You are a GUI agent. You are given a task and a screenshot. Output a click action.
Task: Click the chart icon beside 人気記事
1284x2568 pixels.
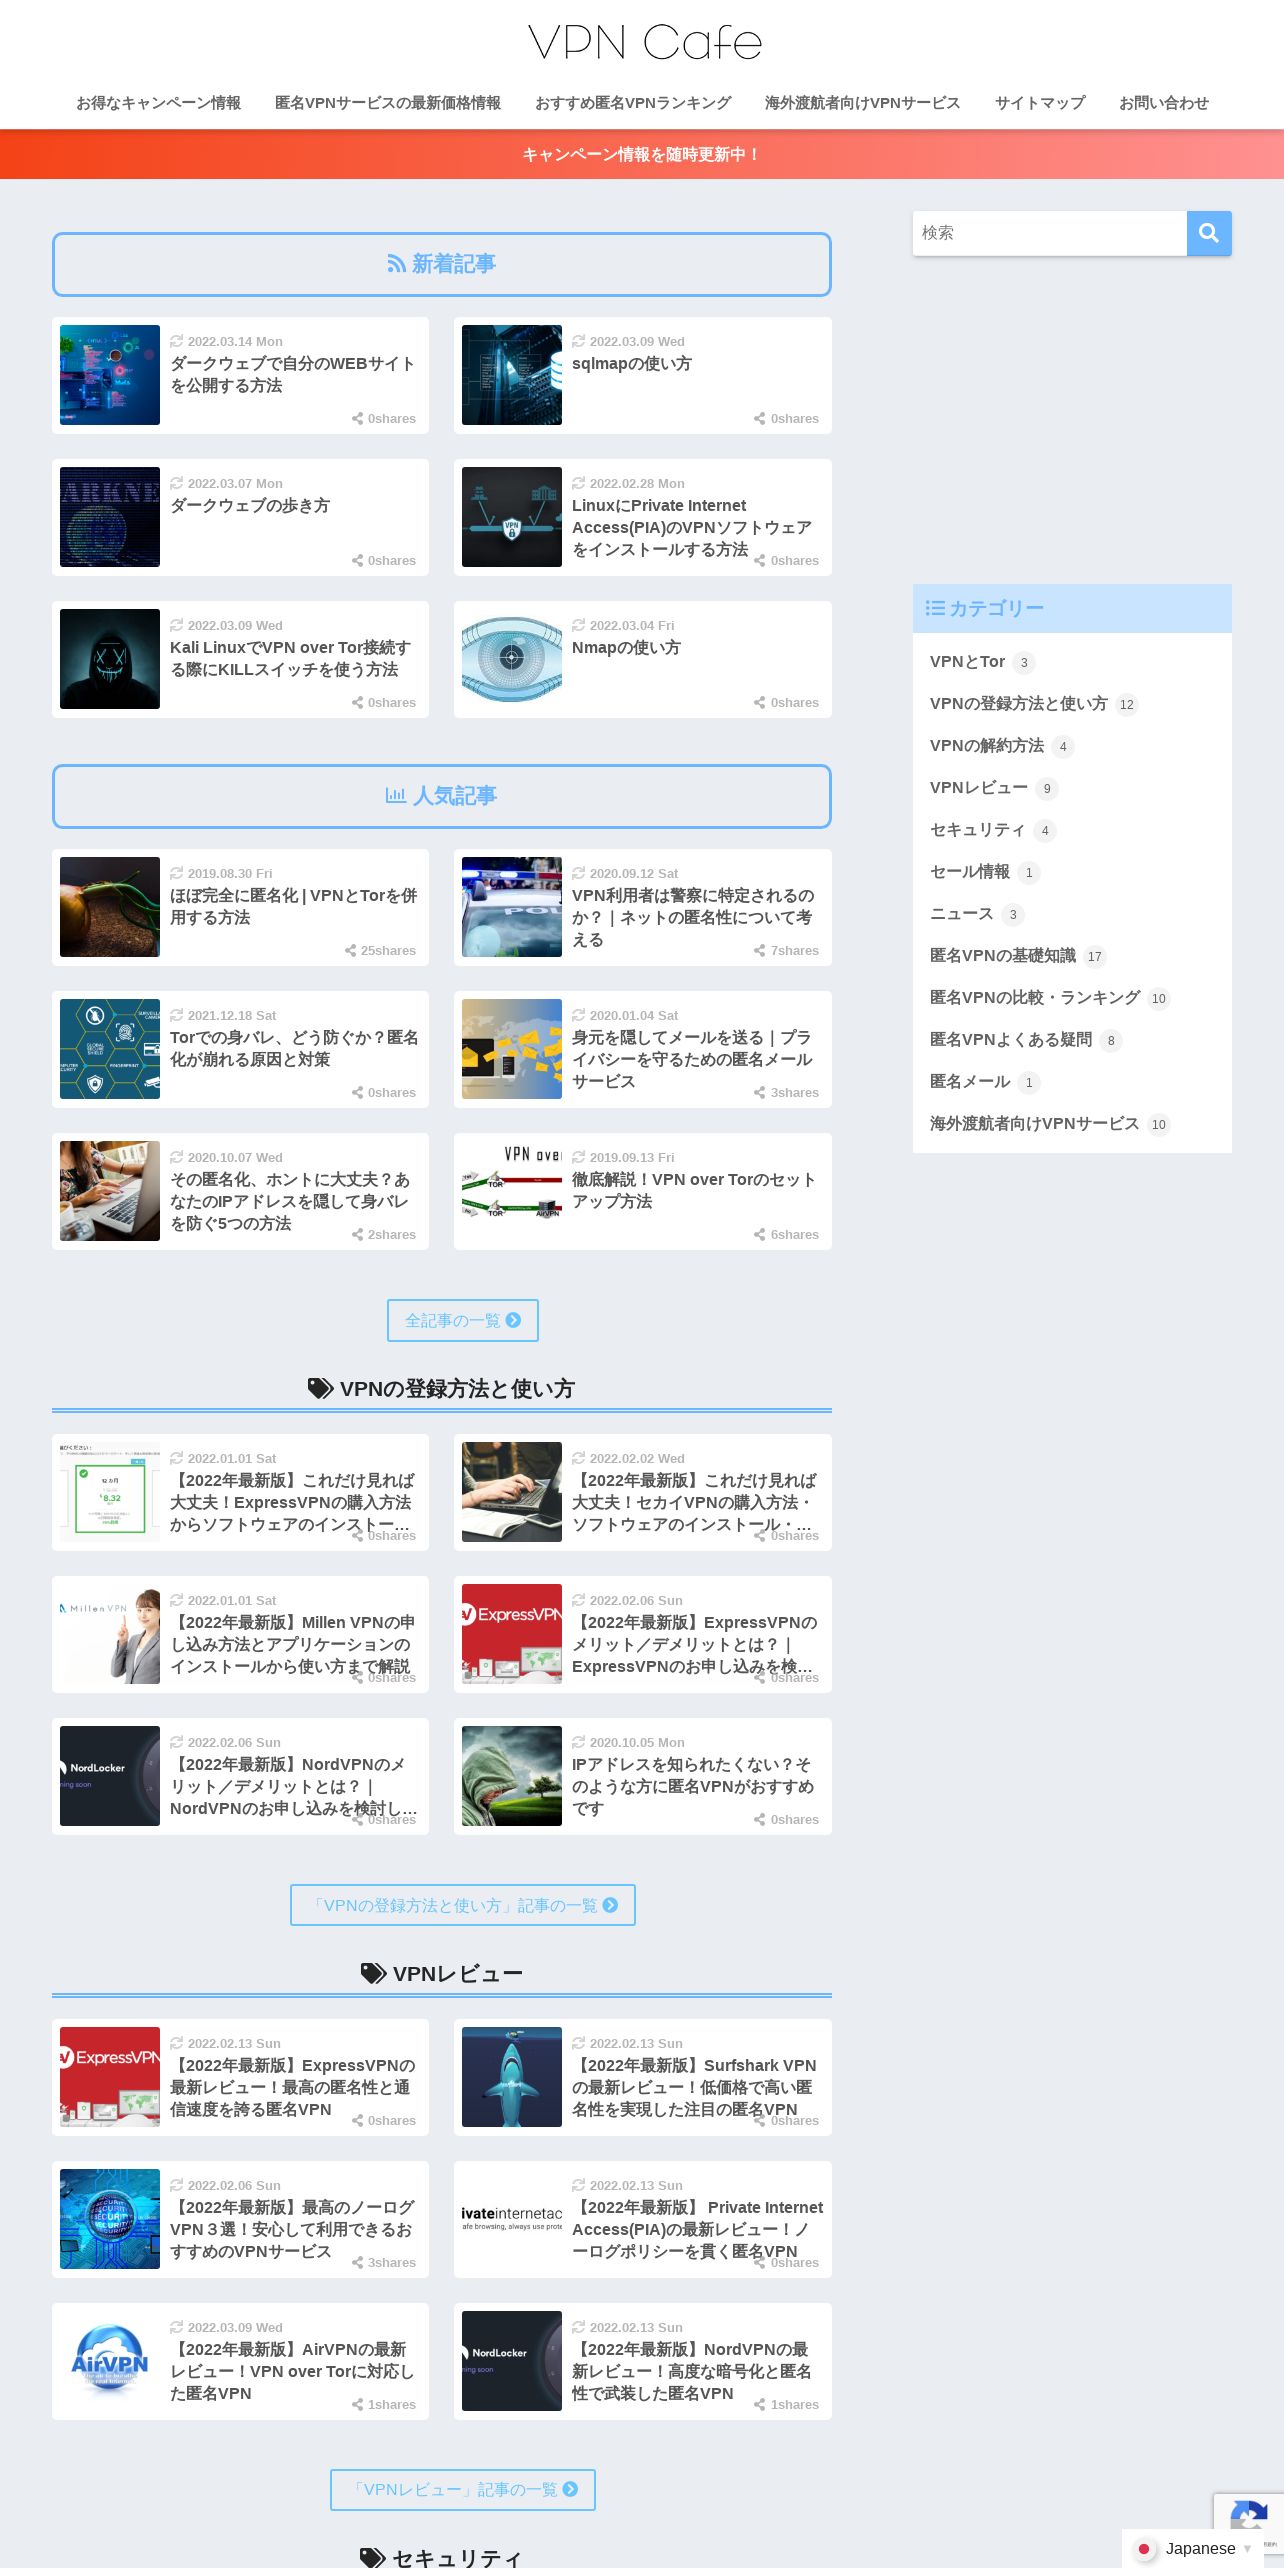point(396,796)
